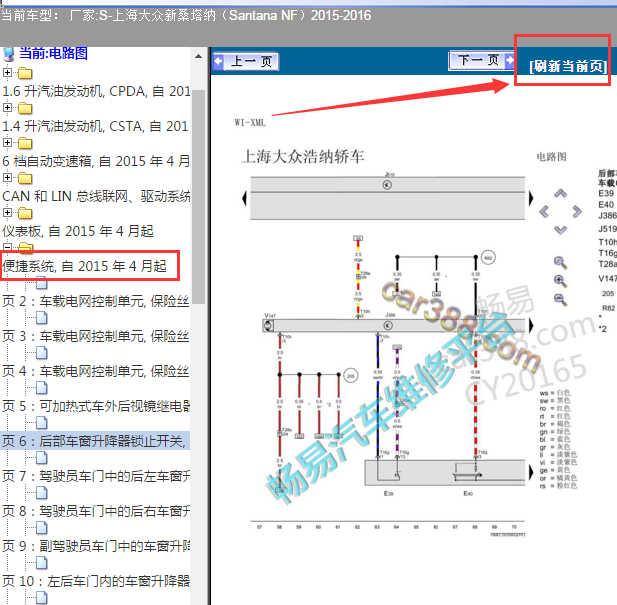617x605 pixels.
Task: Click the 上海大众浩纳轿车 title text
Action: [303, 157]
